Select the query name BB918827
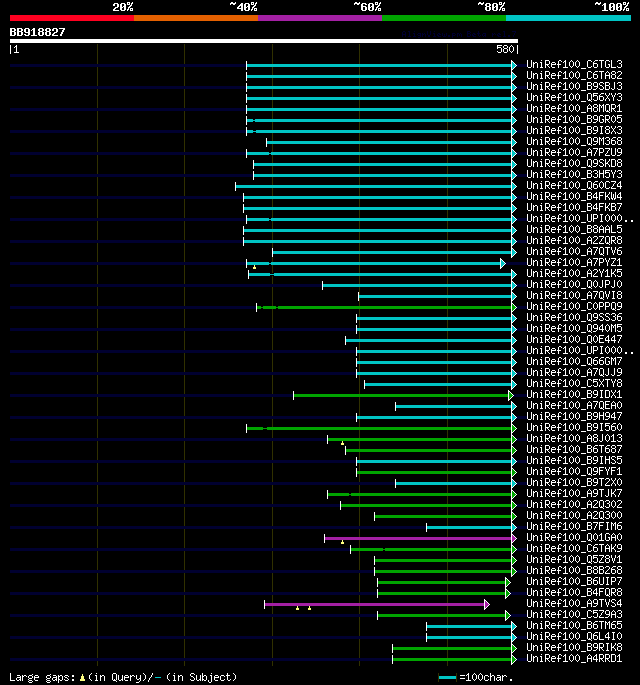Screen dimensions: 640x685 (x=37, y=32)
